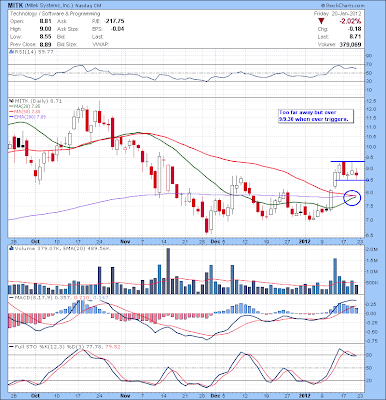Click the EPS value -0.04
The image size is (386, 400).
[x=117, y=29]
